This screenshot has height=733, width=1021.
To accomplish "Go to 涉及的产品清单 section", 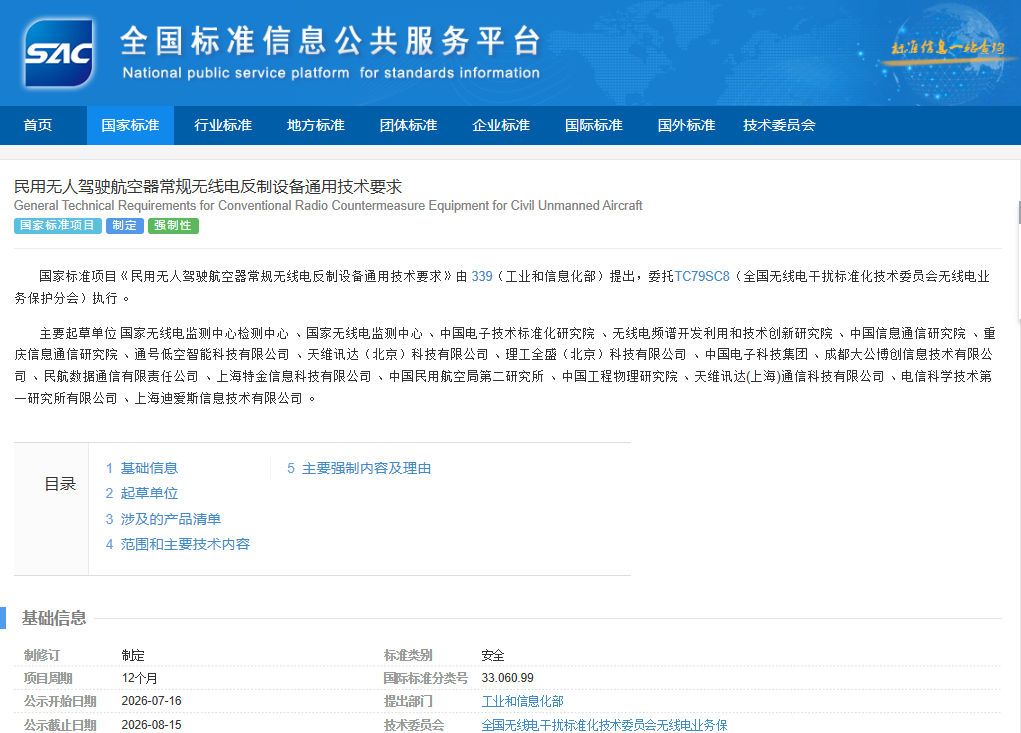I will point(163,519).
